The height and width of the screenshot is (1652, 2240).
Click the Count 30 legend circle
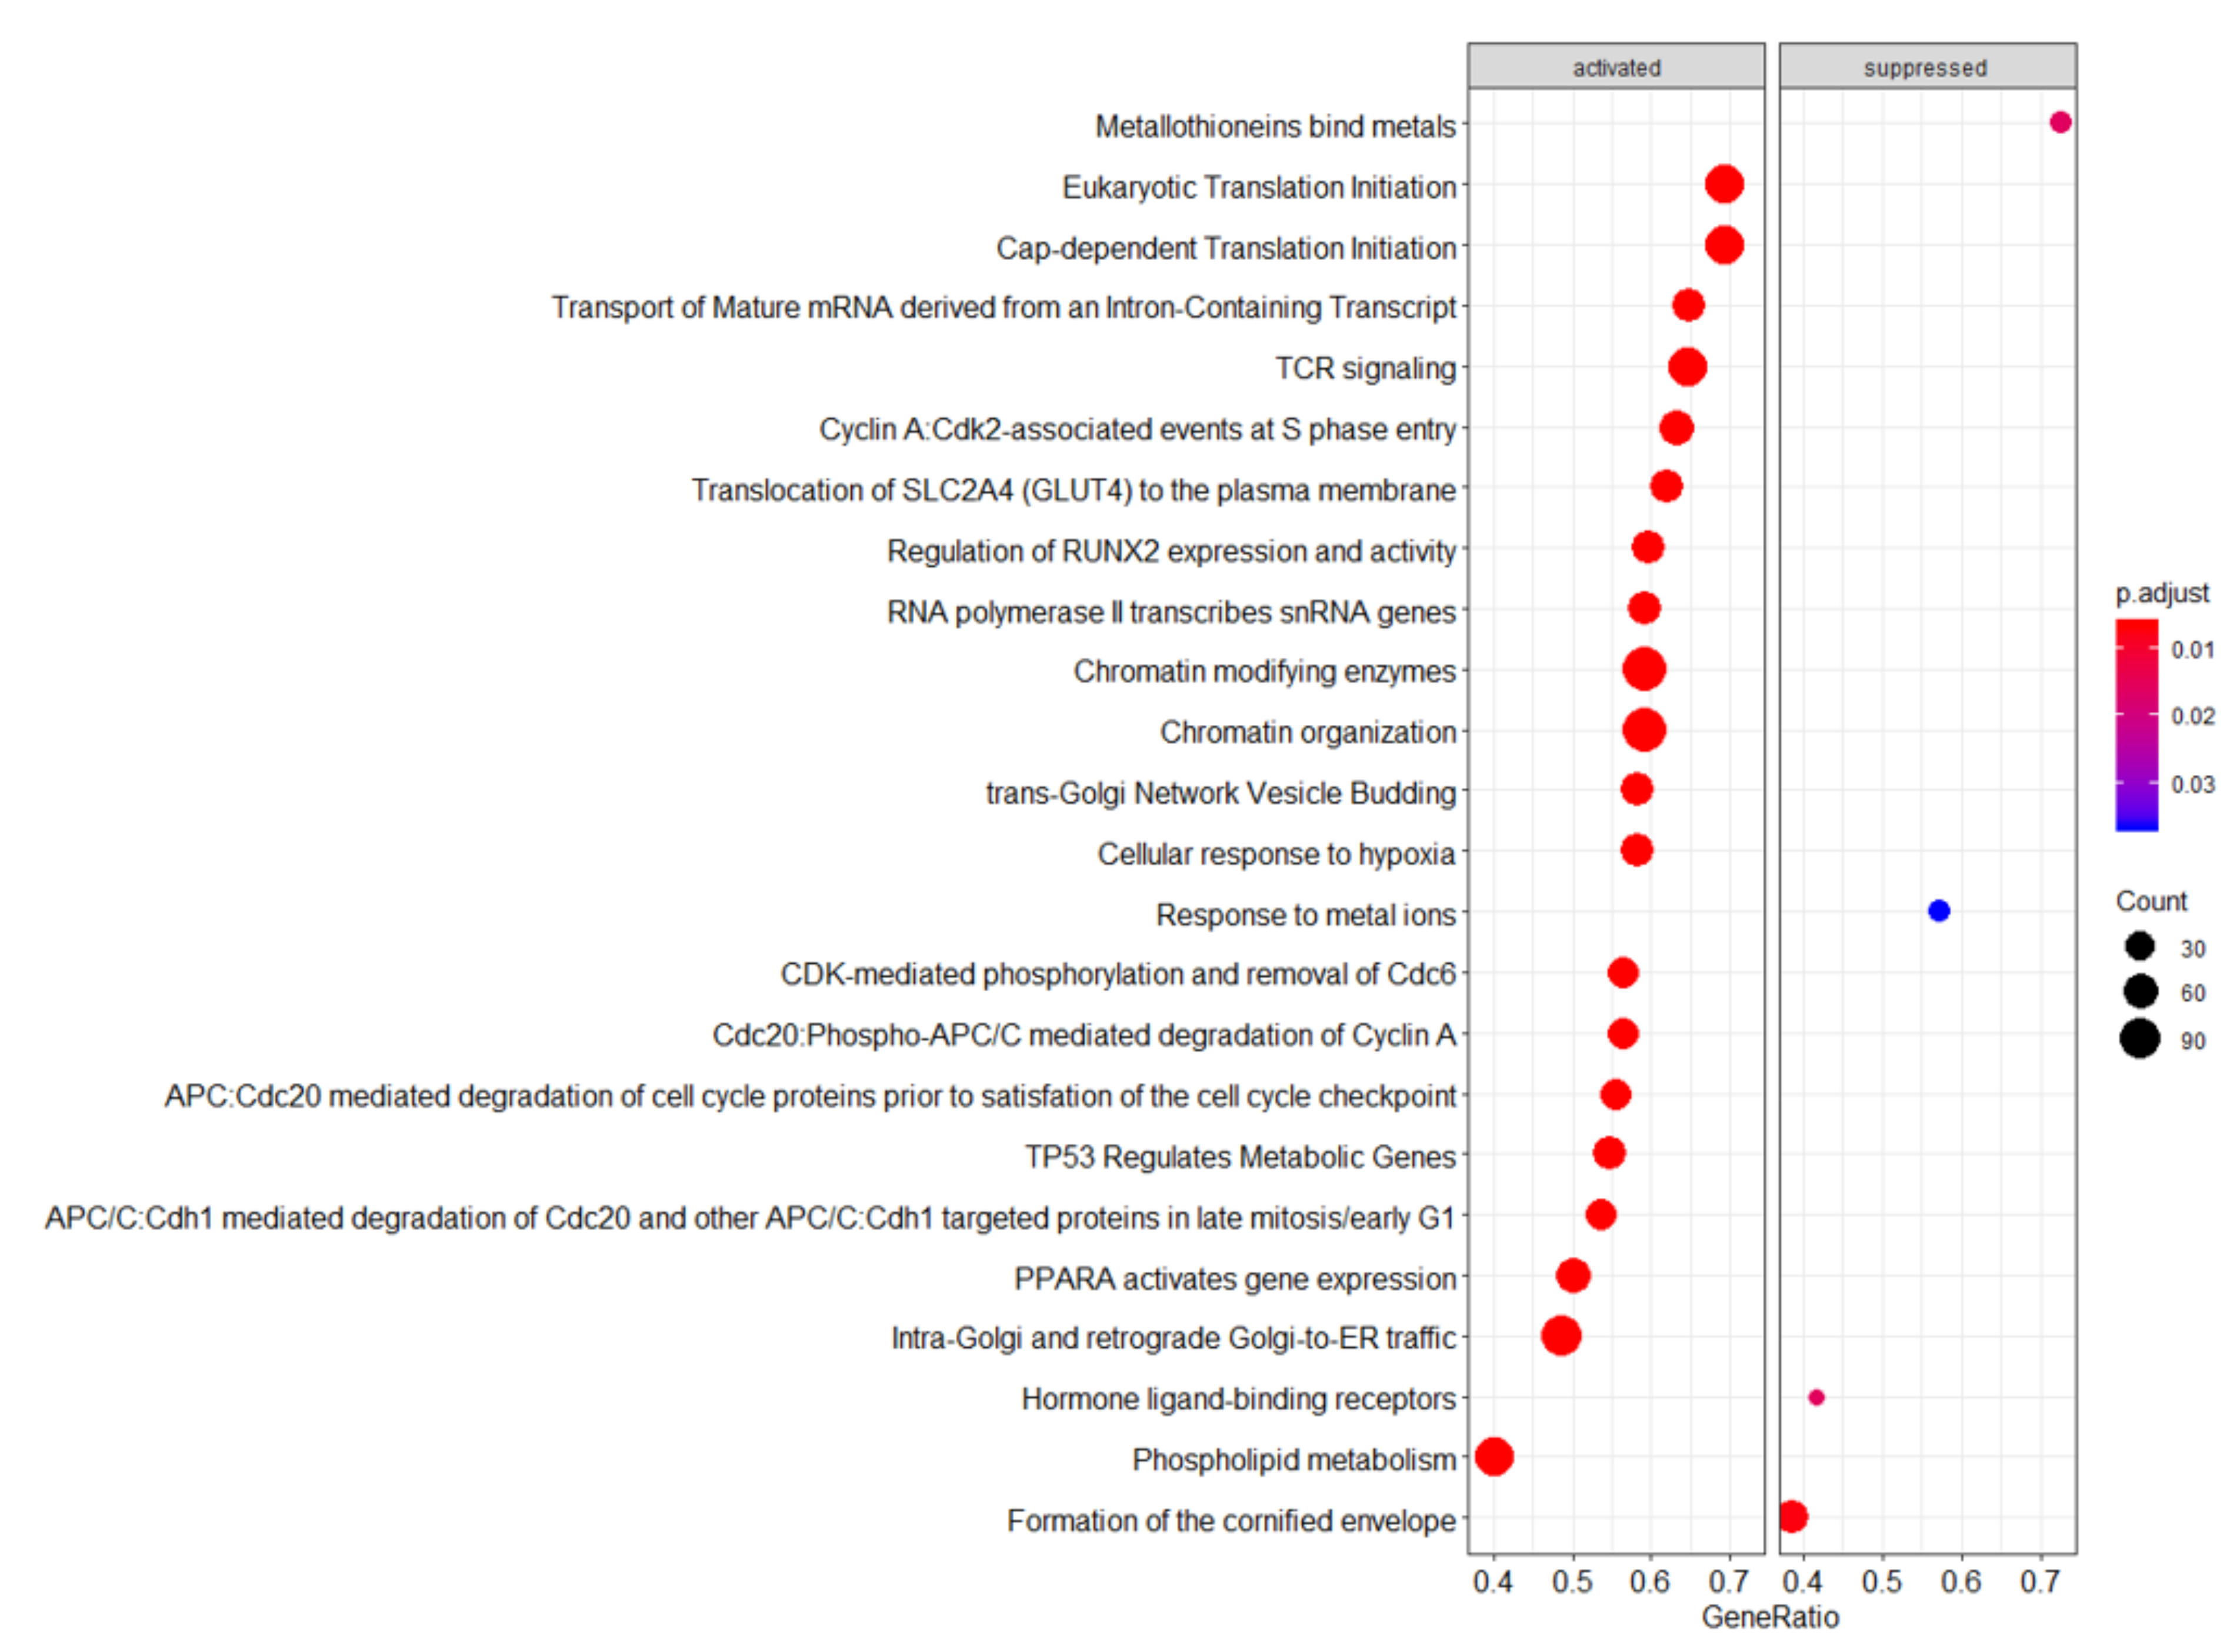(2140, 946)
